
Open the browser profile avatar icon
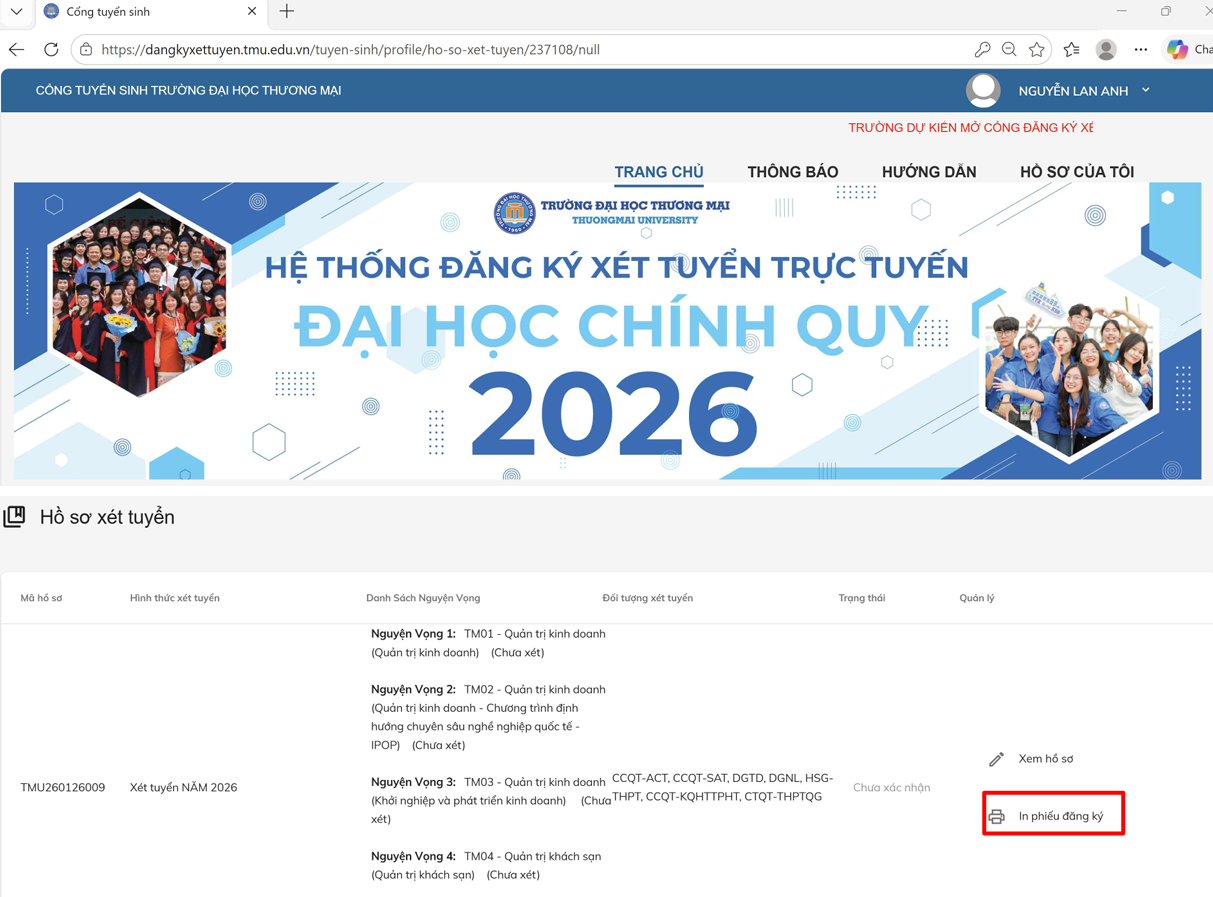pyautogui.click(x=1106, y=49)
